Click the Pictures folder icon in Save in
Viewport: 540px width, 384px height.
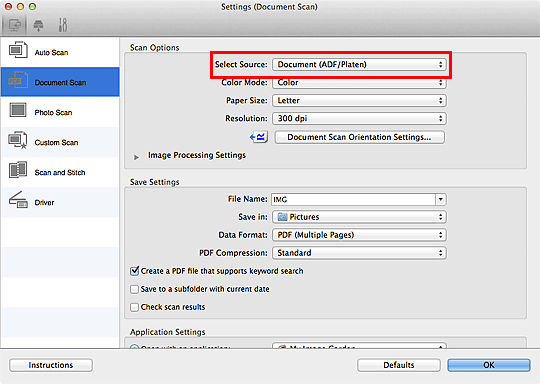282,217
